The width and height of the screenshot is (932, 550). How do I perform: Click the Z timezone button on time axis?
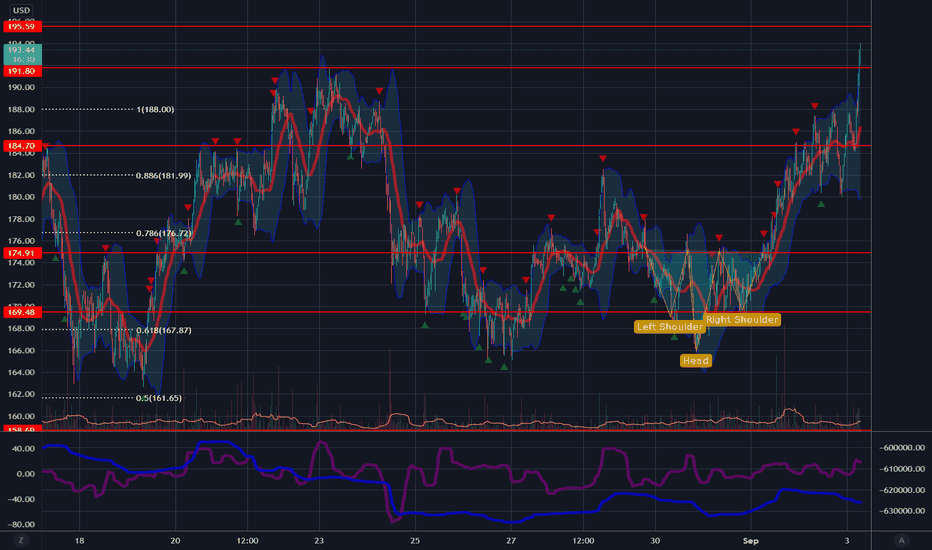pyautogui.click(x=21, y=540)
